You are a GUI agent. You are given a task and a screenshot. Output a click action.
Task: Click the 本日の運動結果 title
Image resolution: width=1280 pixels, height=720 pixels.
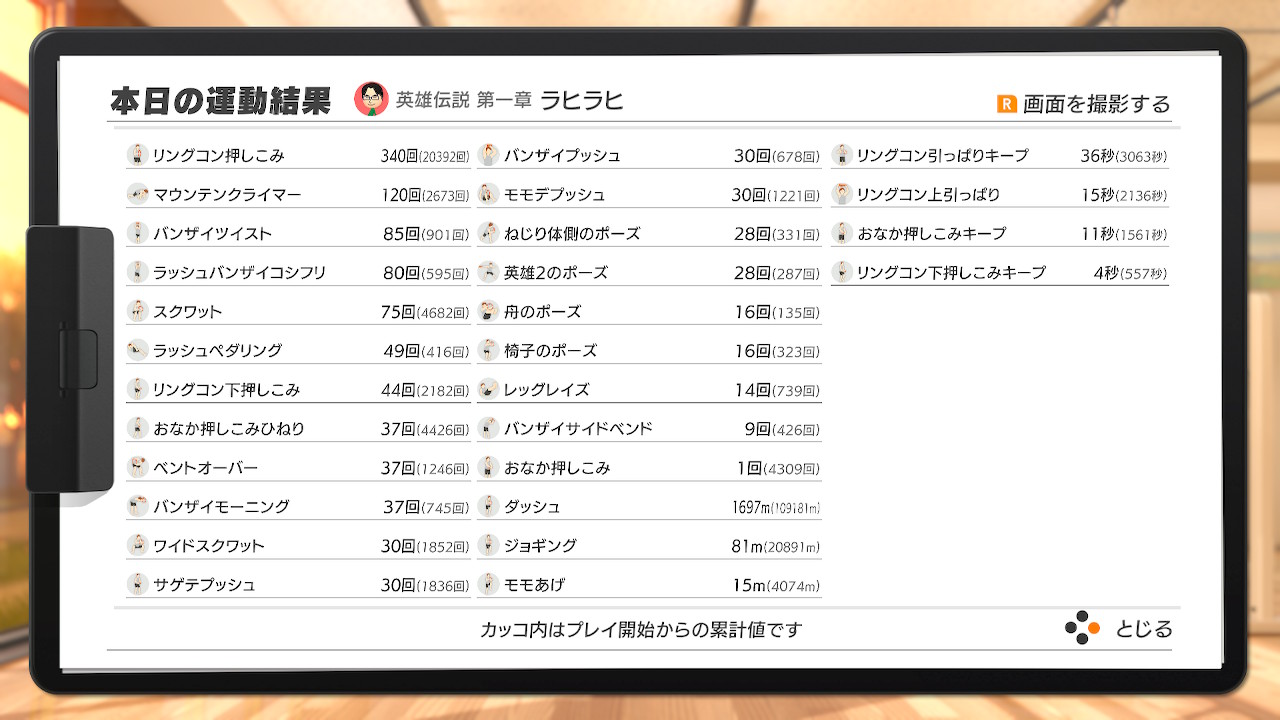(220, 101)
